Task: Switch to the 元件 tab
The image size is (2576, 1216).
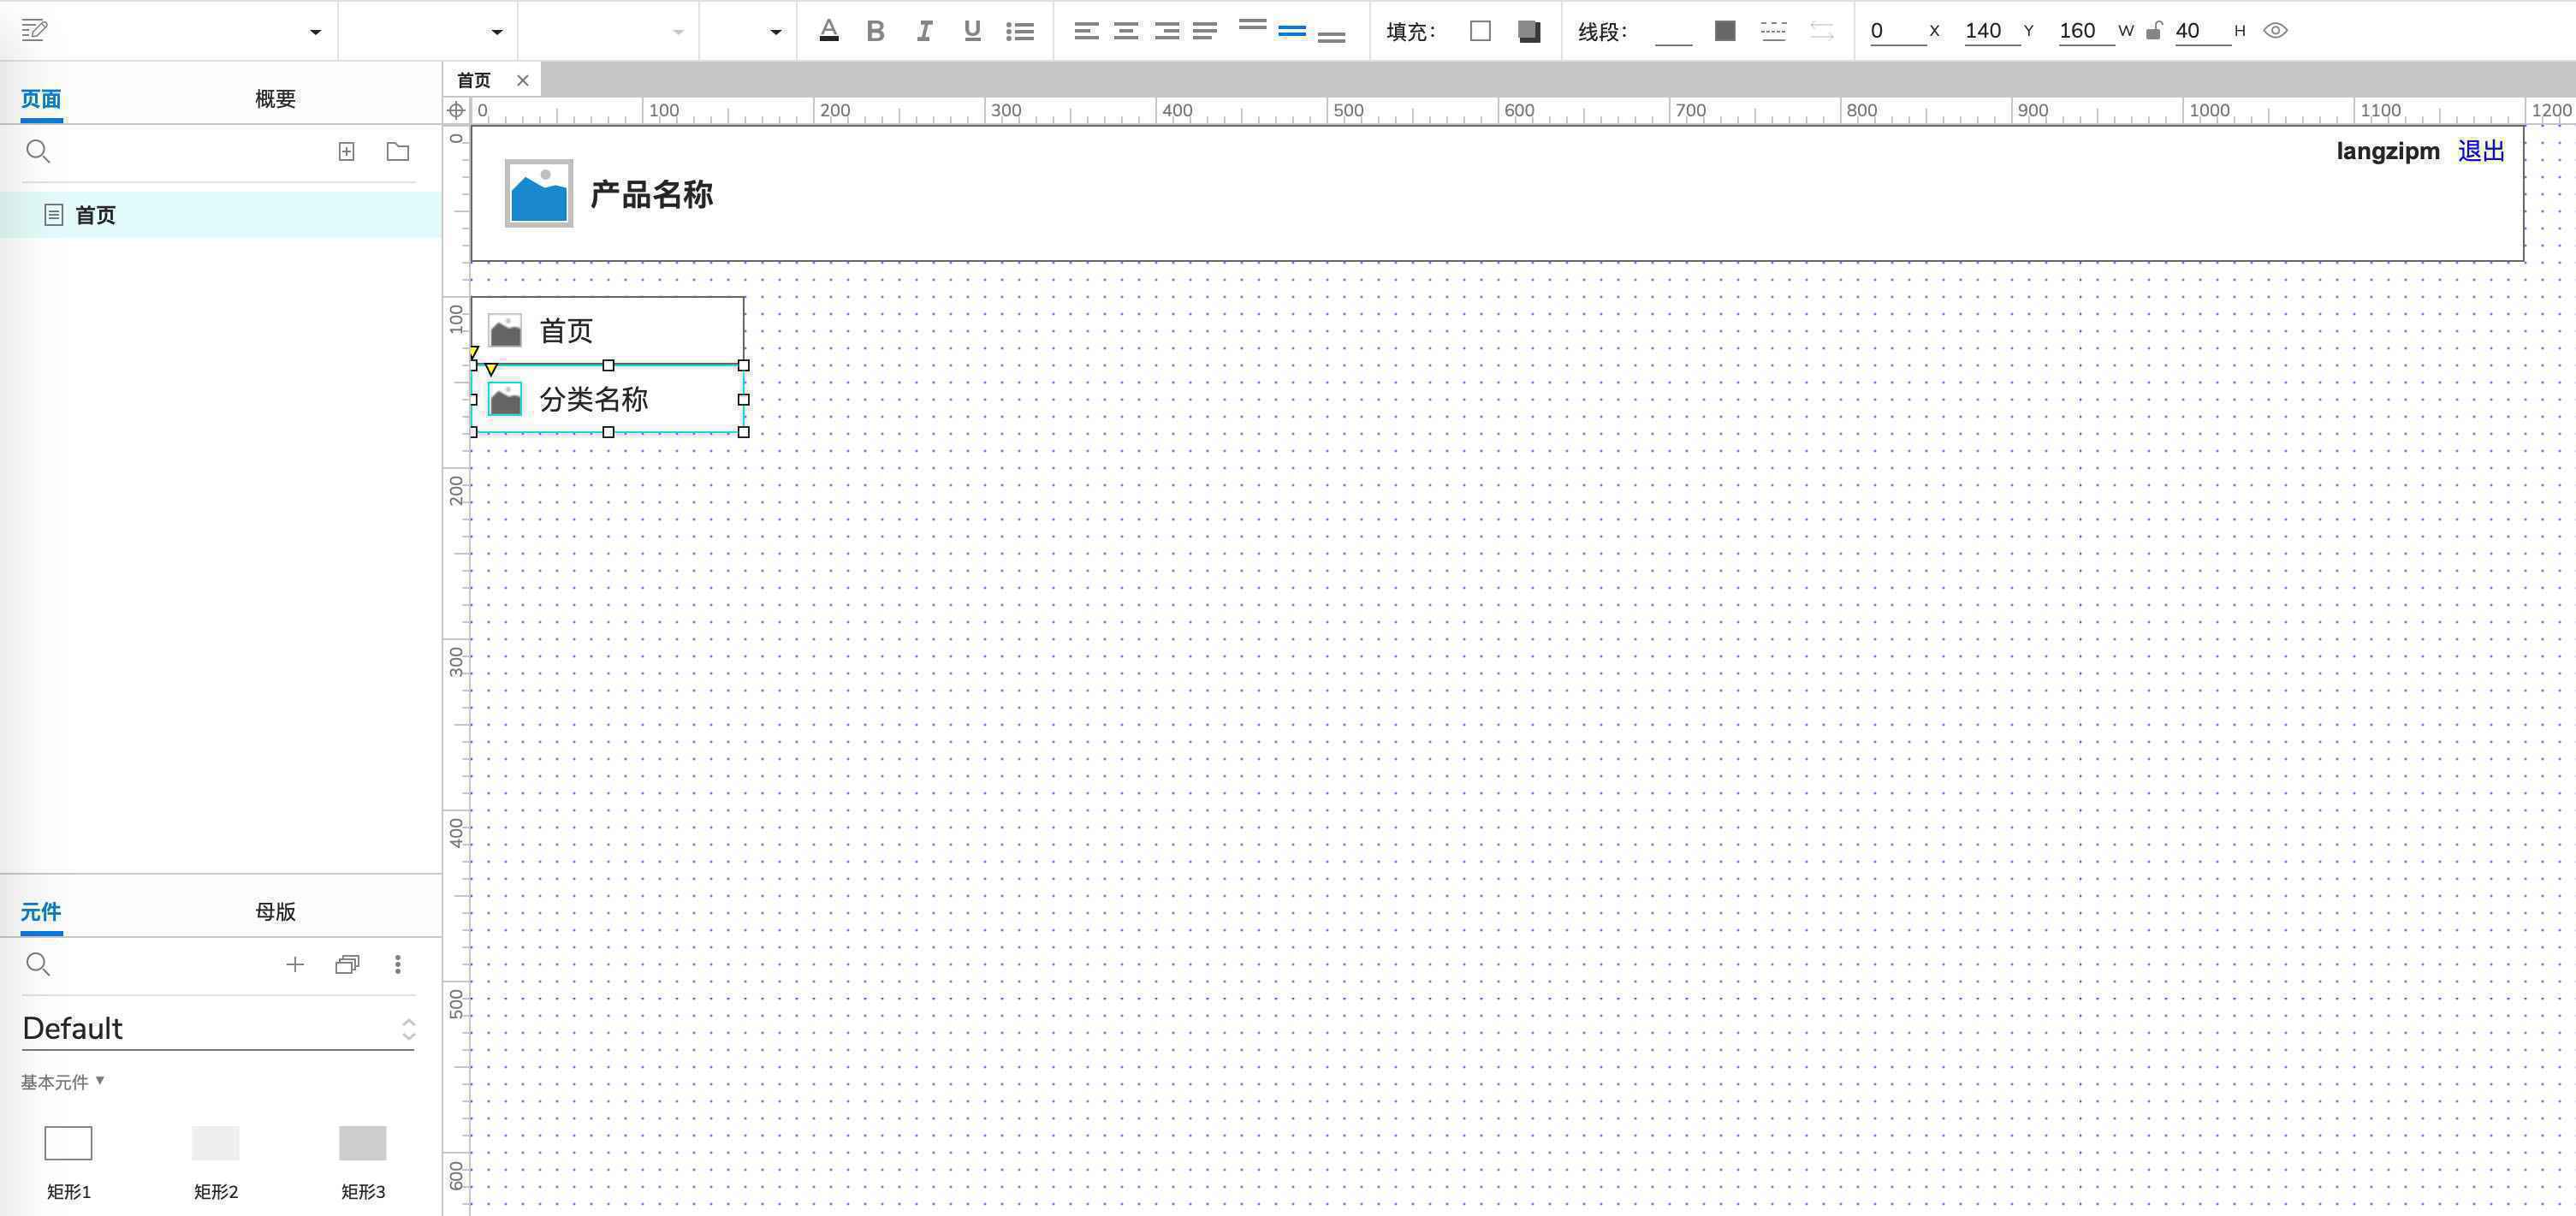Action: 41,911
